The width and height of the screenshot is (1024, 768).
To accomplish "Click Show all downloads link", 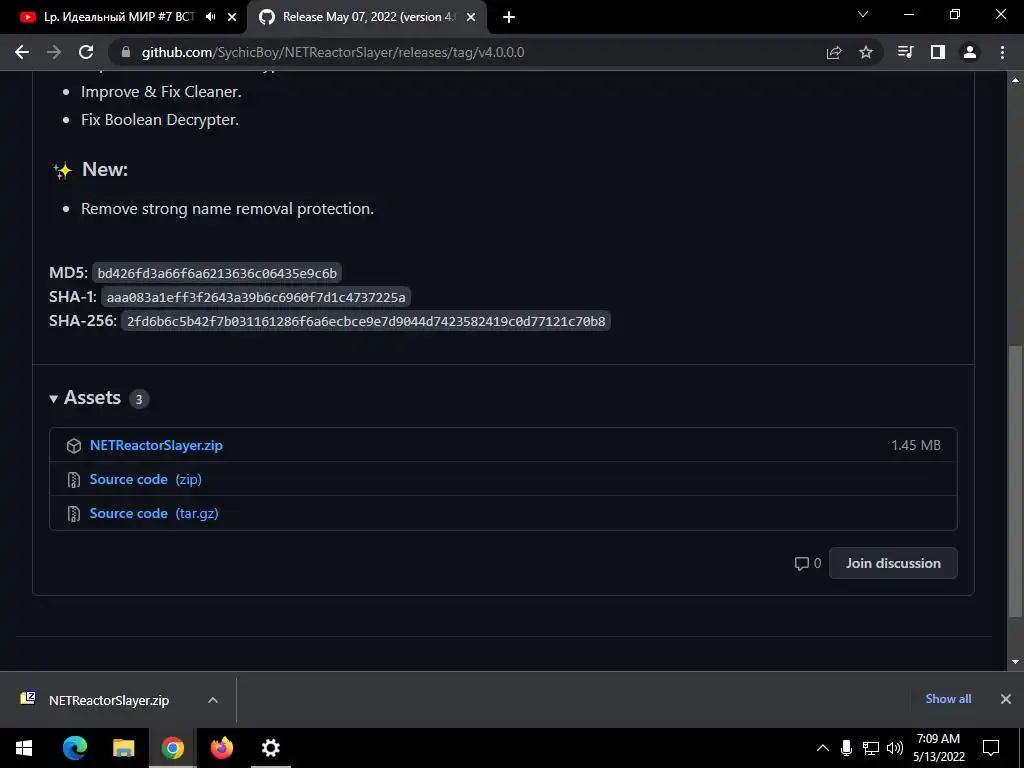I will pyautogui.click(x=948, y=699).
